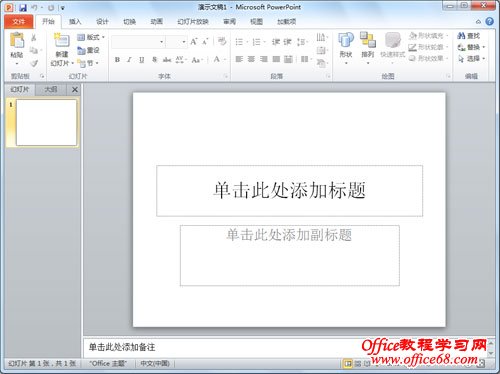This screenshot has width=500, height=374.
Task: Click the Increase Font Size icon
Action: point(194,42)
